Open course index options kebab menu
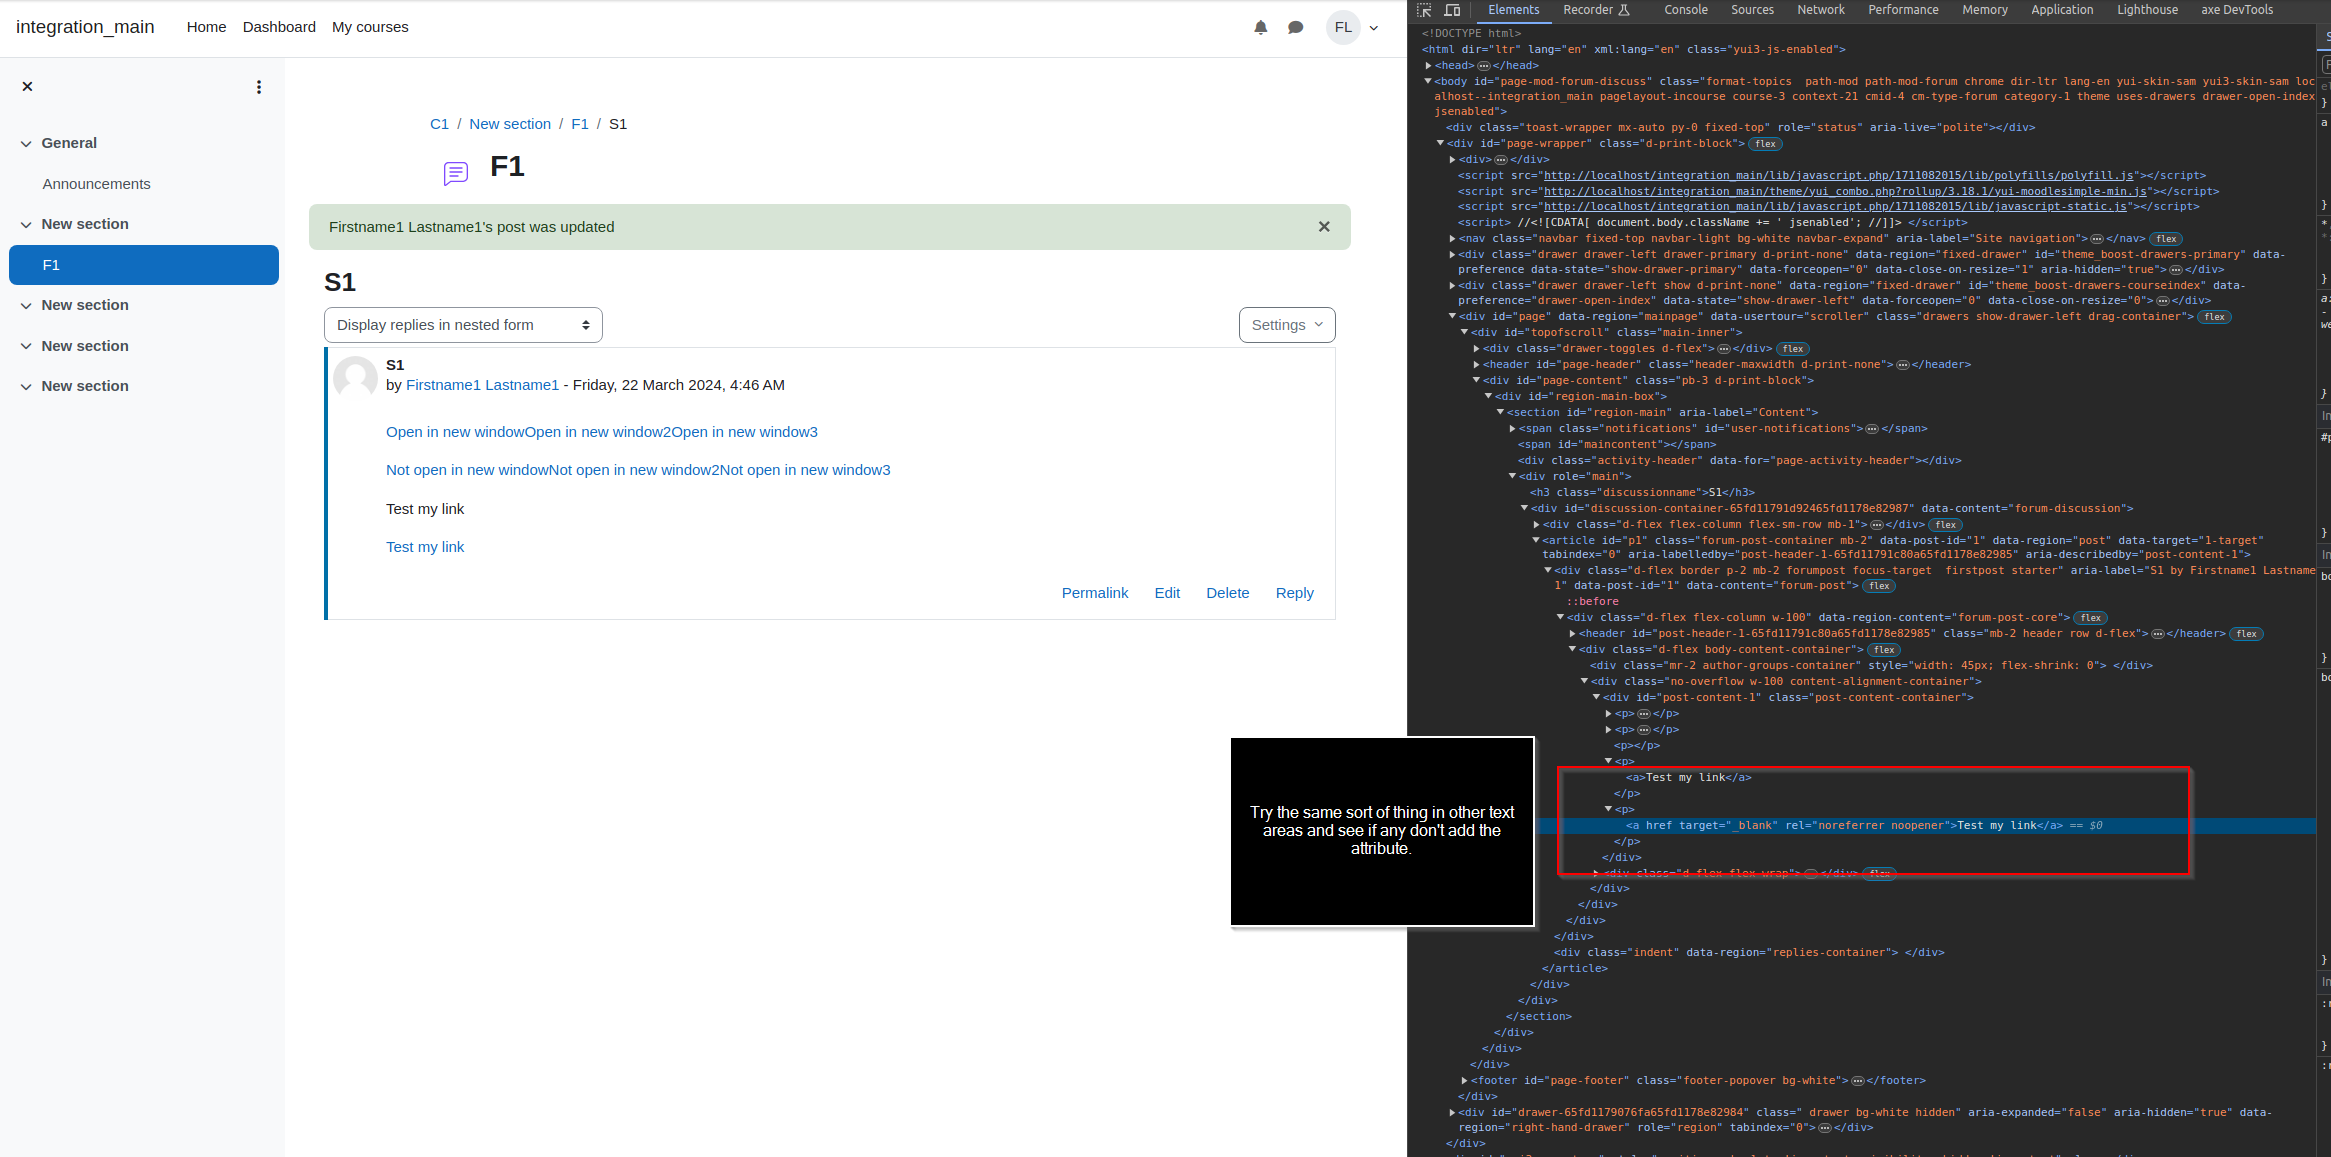This screenshot has width=2331, height=1157. pyautogui.click(x=259, y=87)
